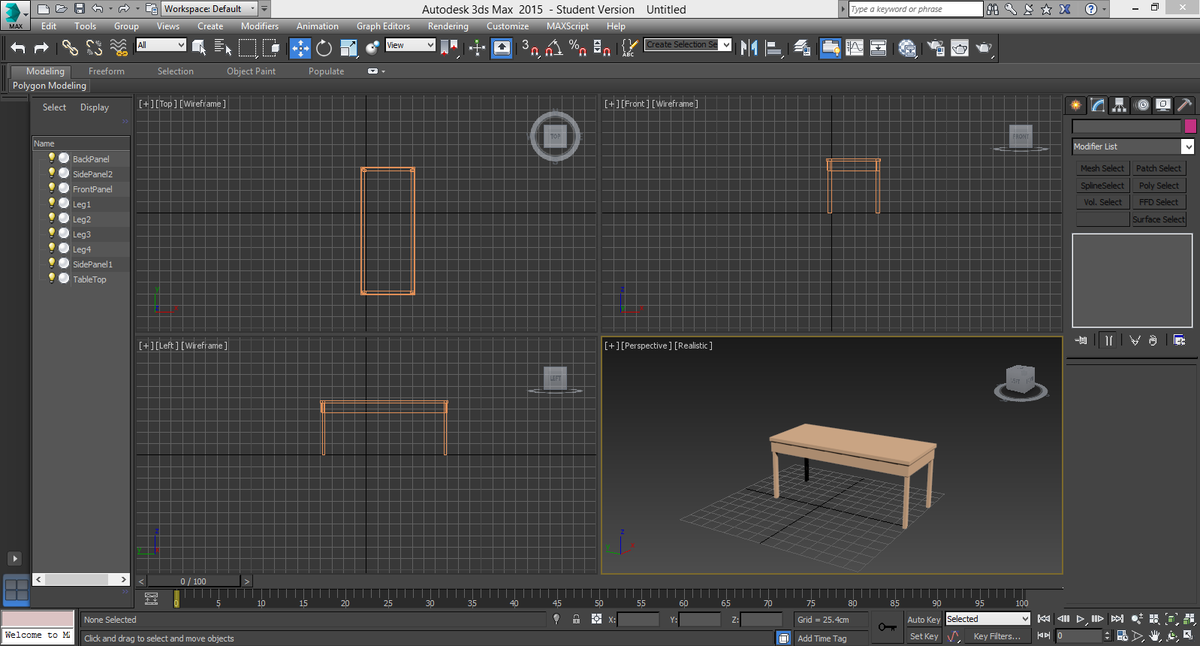Toggle the Percent Snap button
This screenshot has width=1200, height=646.
click(578, 47)
